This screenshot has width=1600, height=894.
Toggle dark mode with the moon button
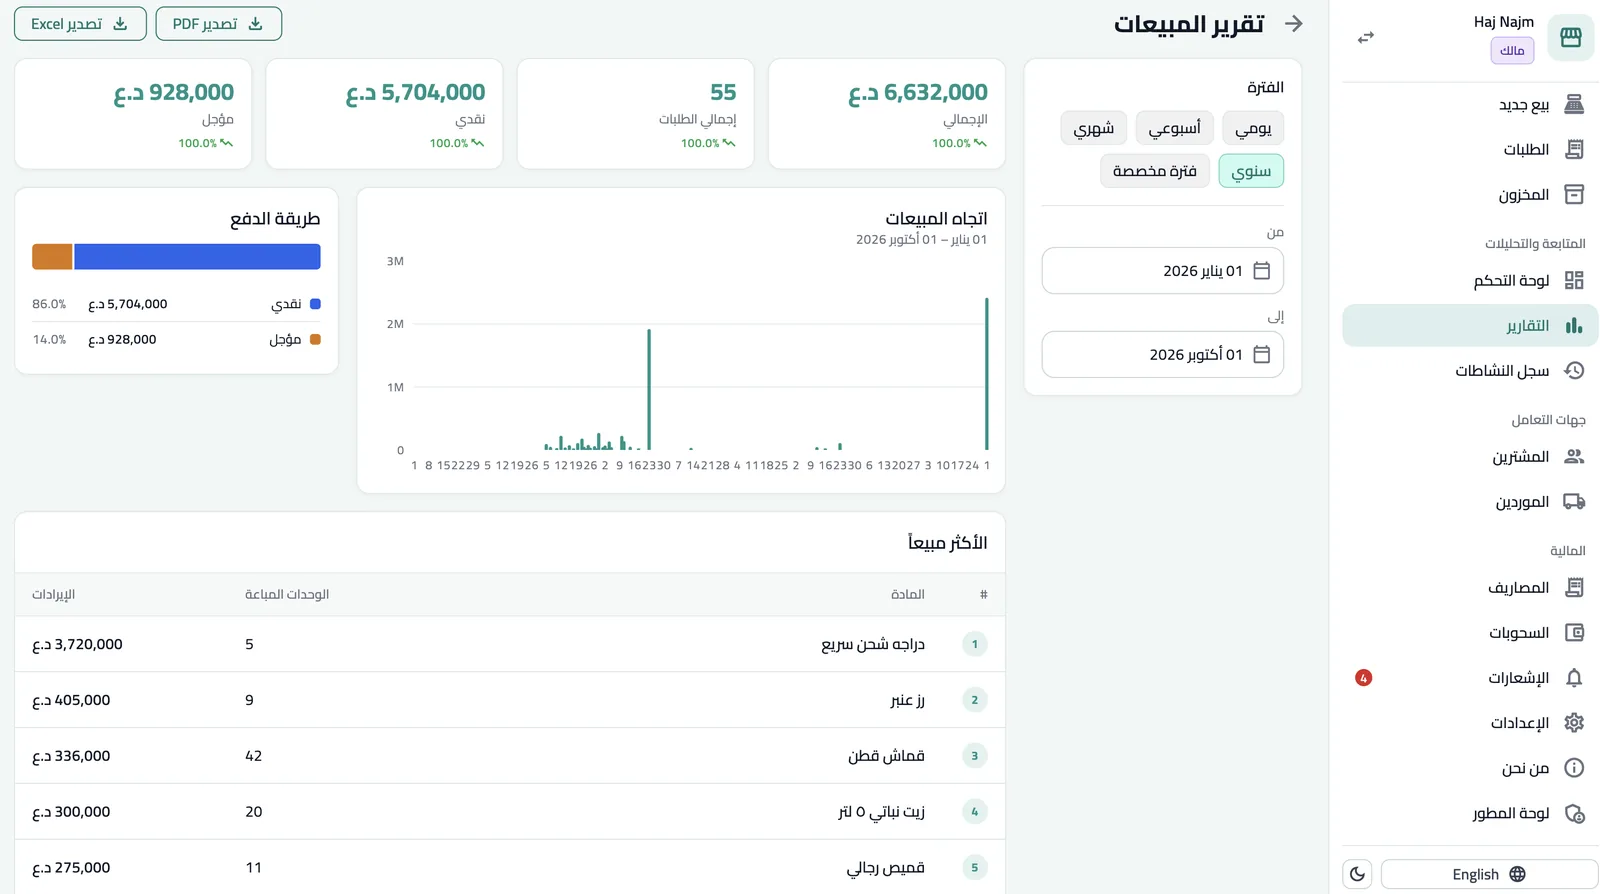pyautogui.click(x=1357, y=874)
